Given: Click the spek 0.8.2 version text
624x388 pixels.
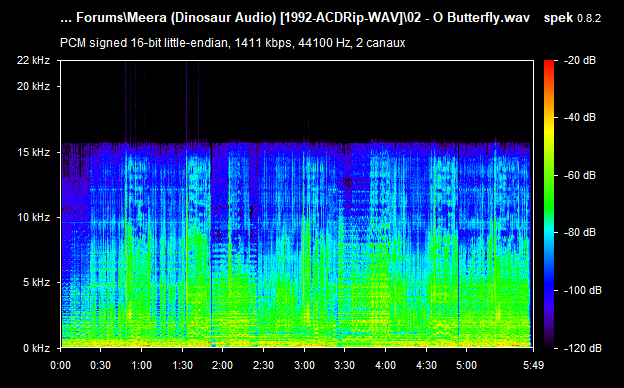Looking at the screenshot, I should point(572,18).
